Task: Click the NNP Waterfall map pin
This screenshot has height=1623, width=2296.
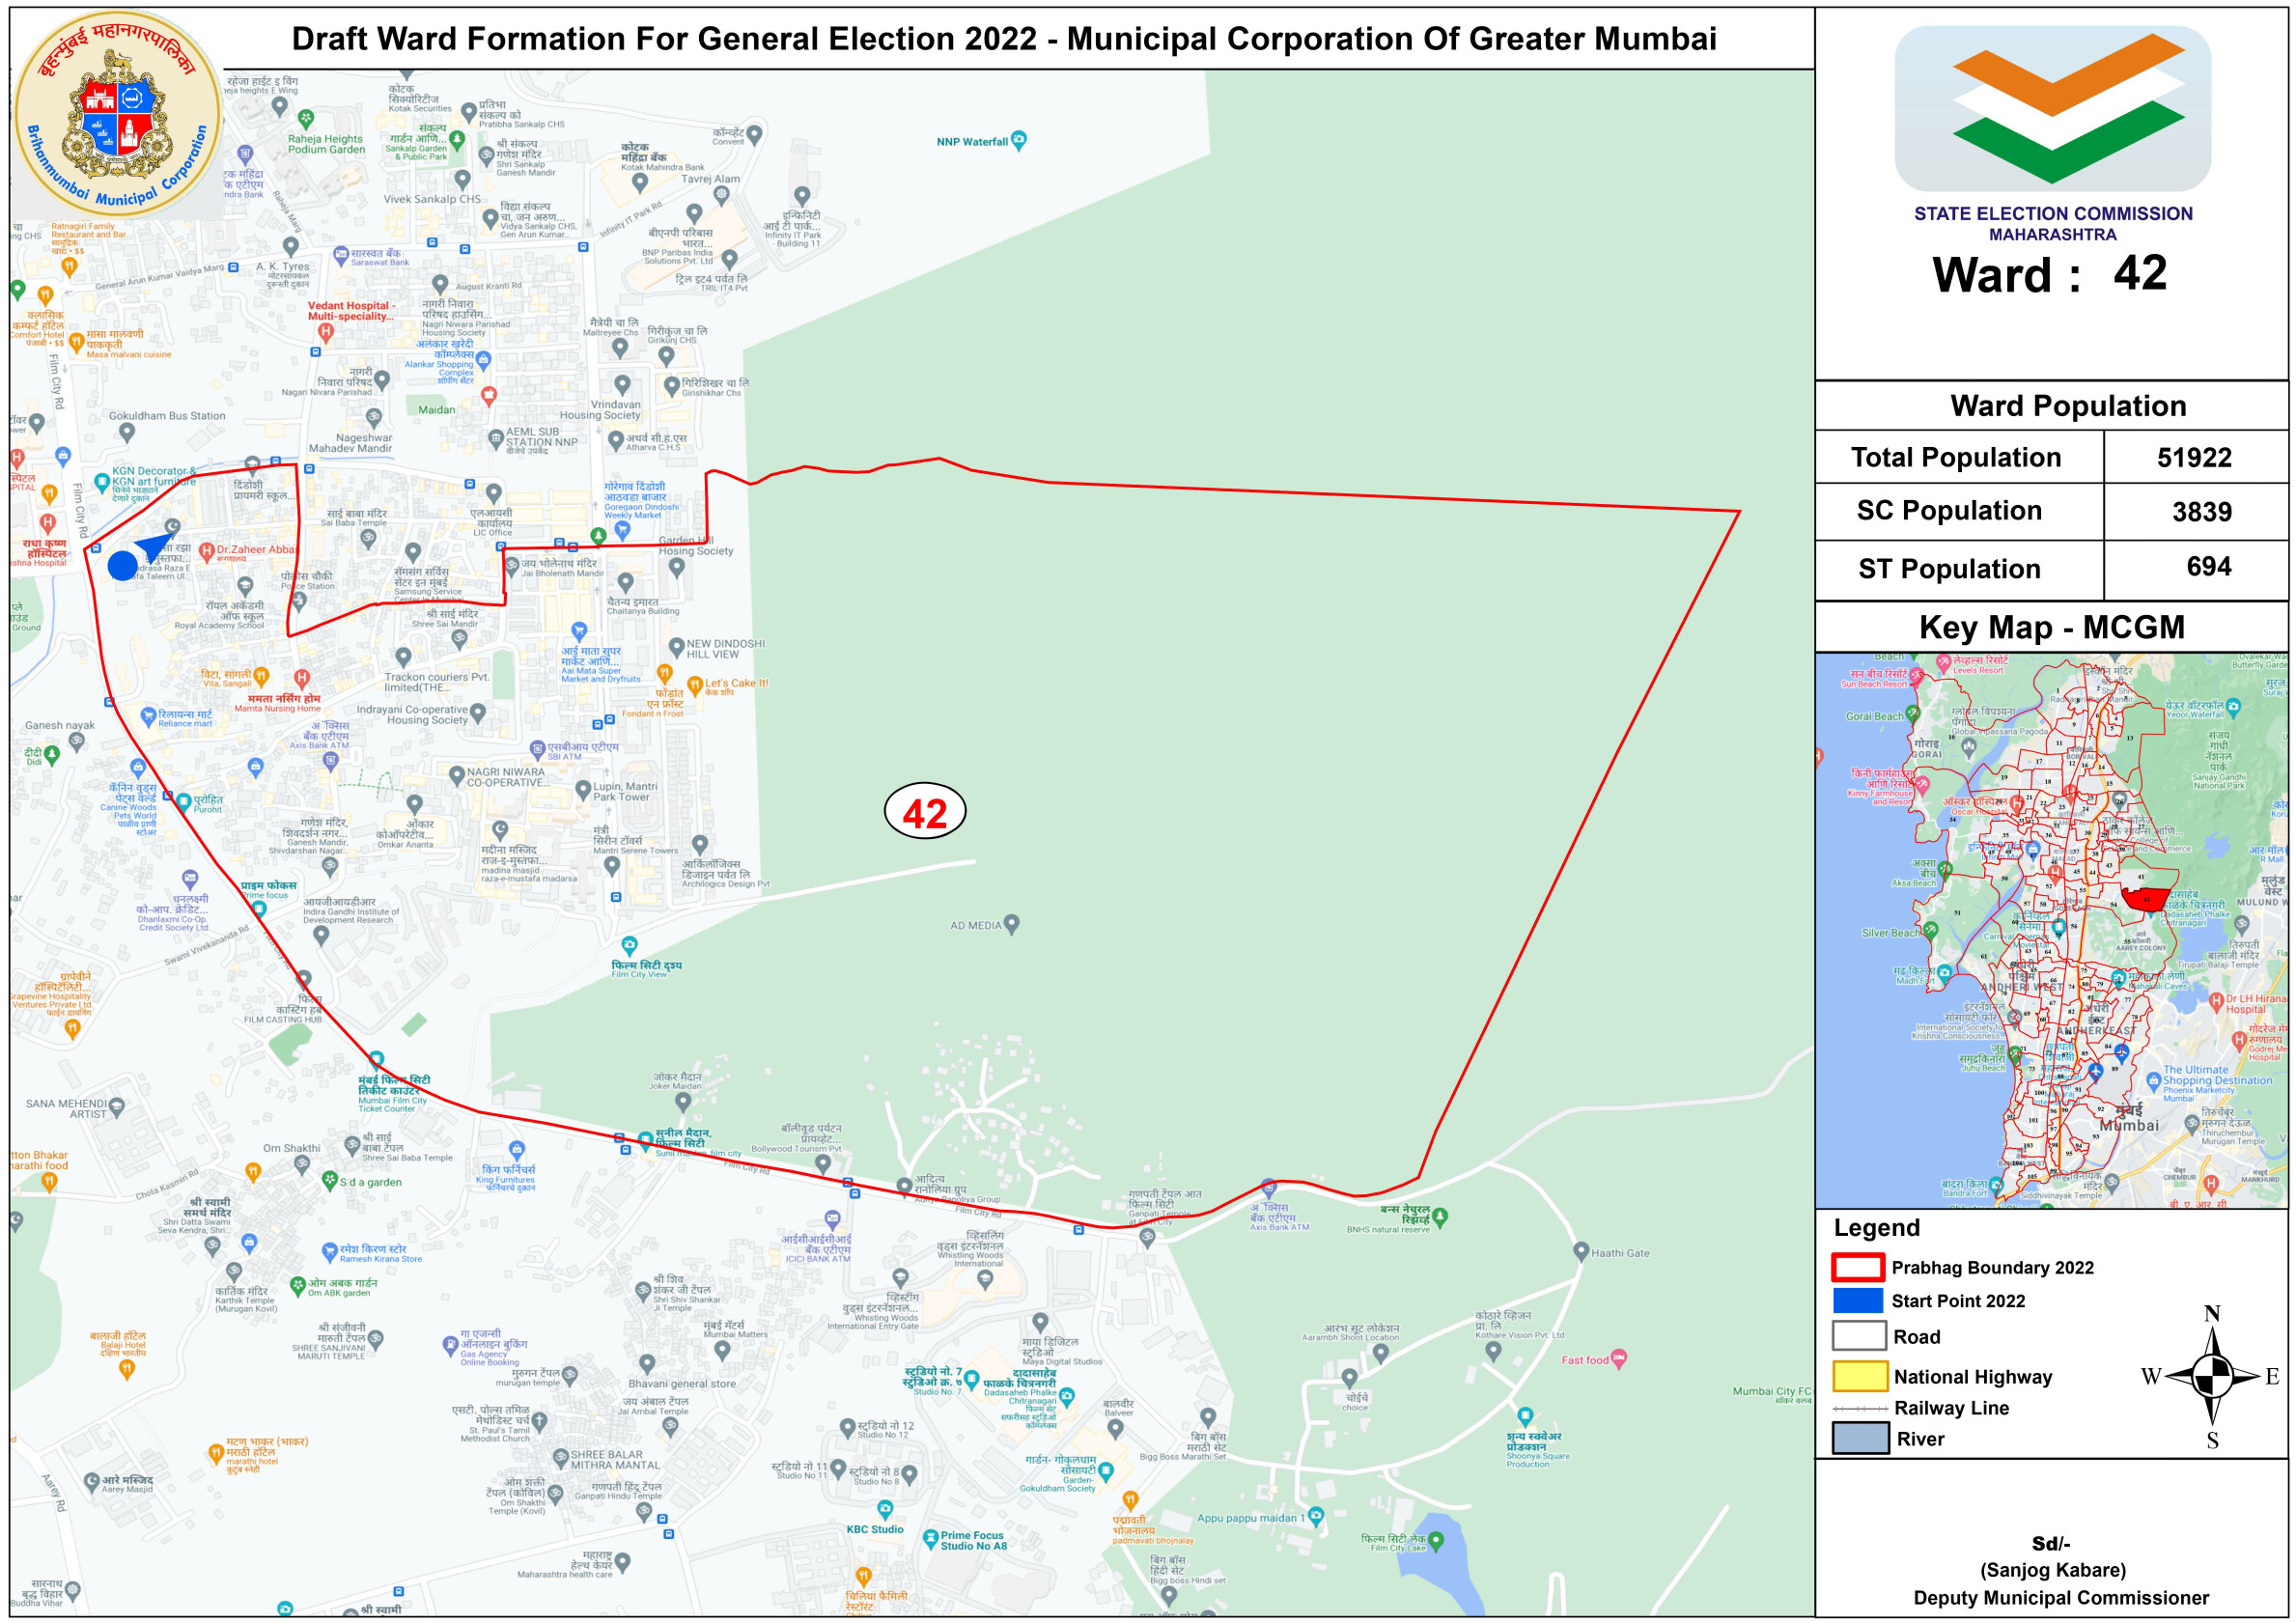Action: click(1019, 140)
